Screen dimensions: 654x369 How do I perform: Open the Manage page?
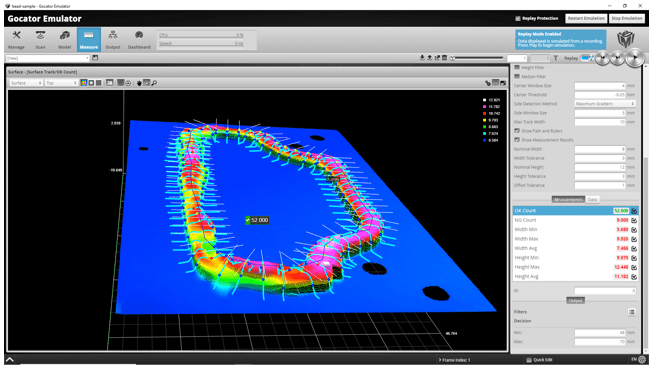16,40
